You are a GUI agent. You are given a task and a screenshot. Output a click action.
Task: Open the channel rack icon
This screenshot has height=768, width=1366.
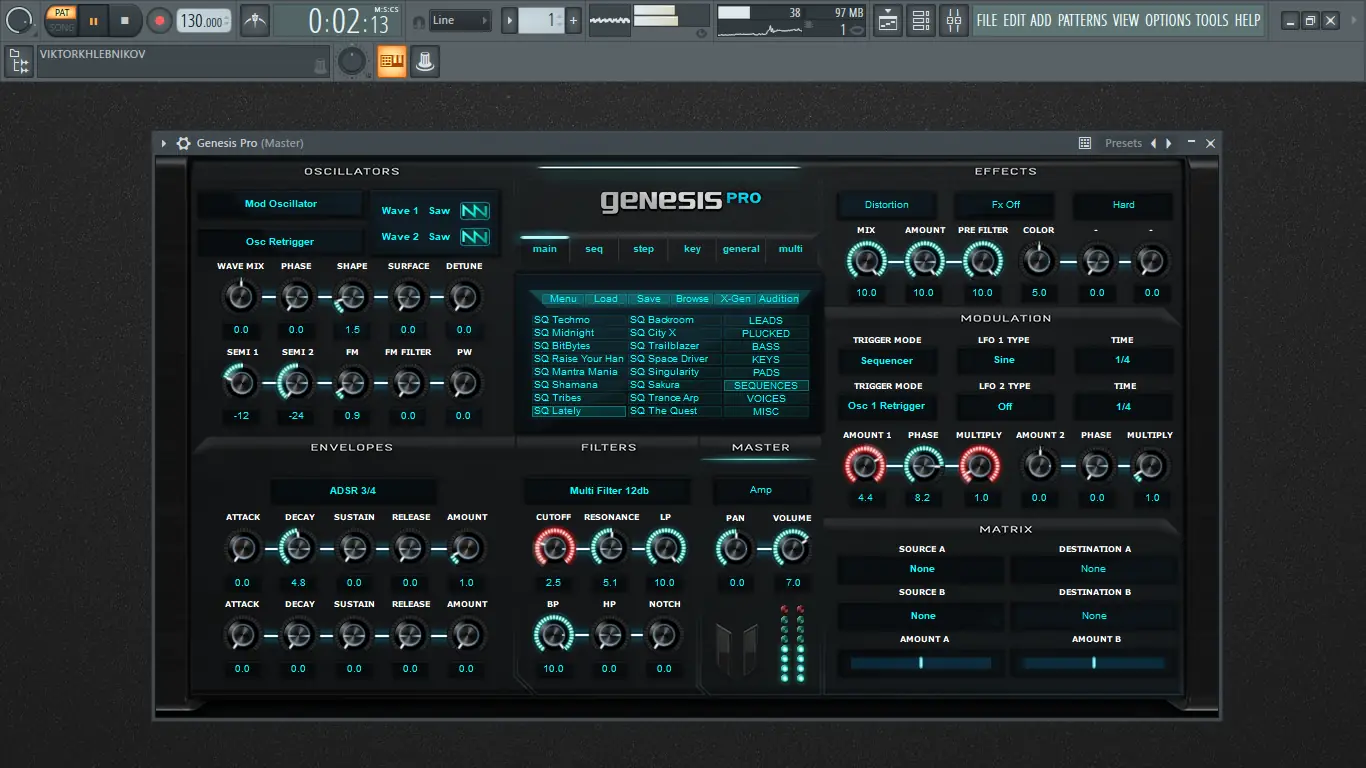point(921,20)
